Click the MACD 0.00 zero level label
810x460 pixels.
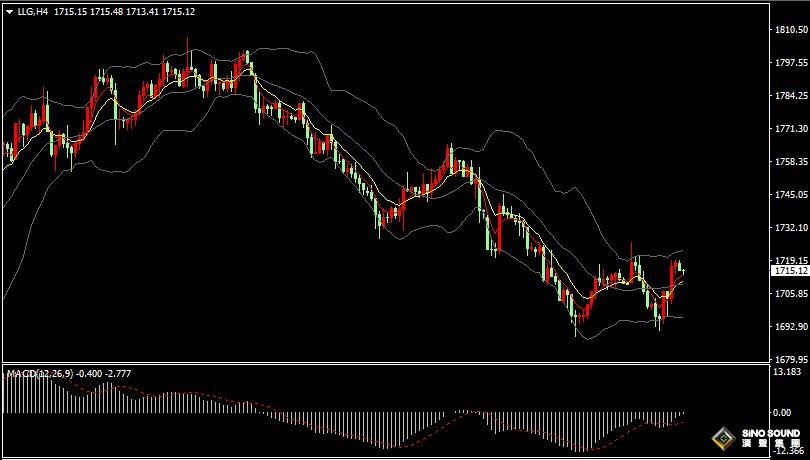[x=782, y=412]
